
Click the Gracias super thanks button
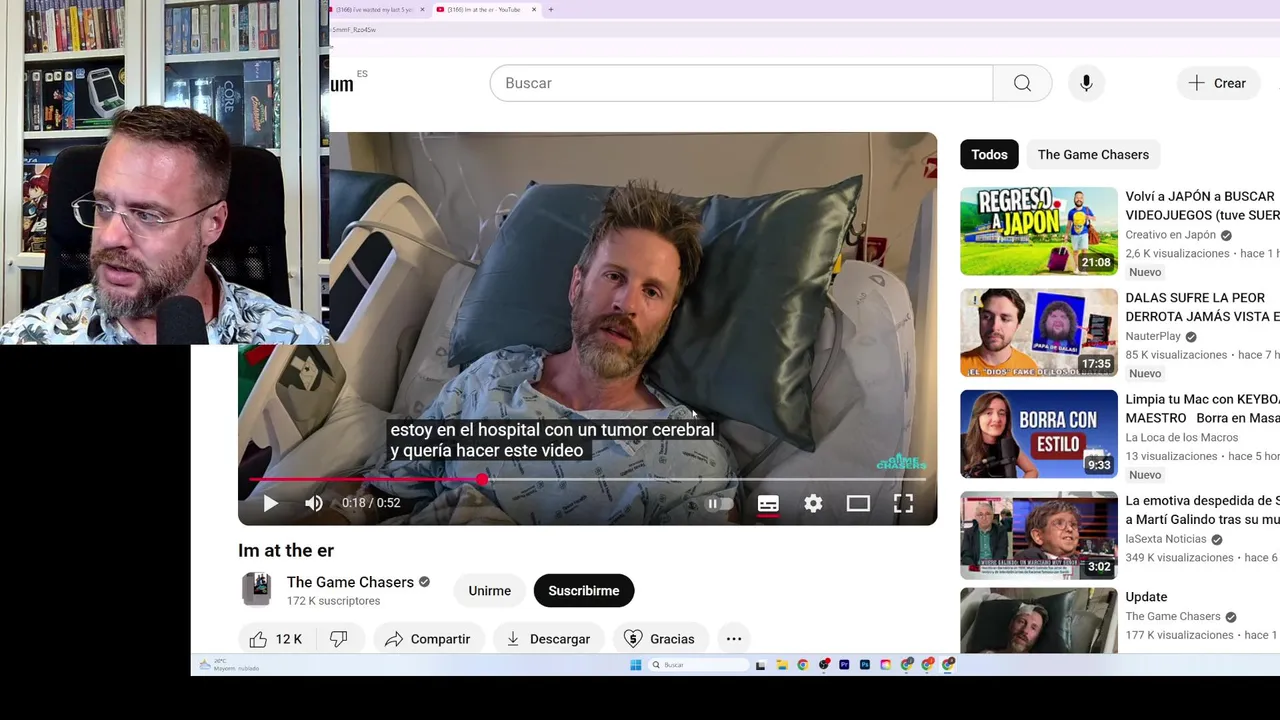tap(660, 639)
